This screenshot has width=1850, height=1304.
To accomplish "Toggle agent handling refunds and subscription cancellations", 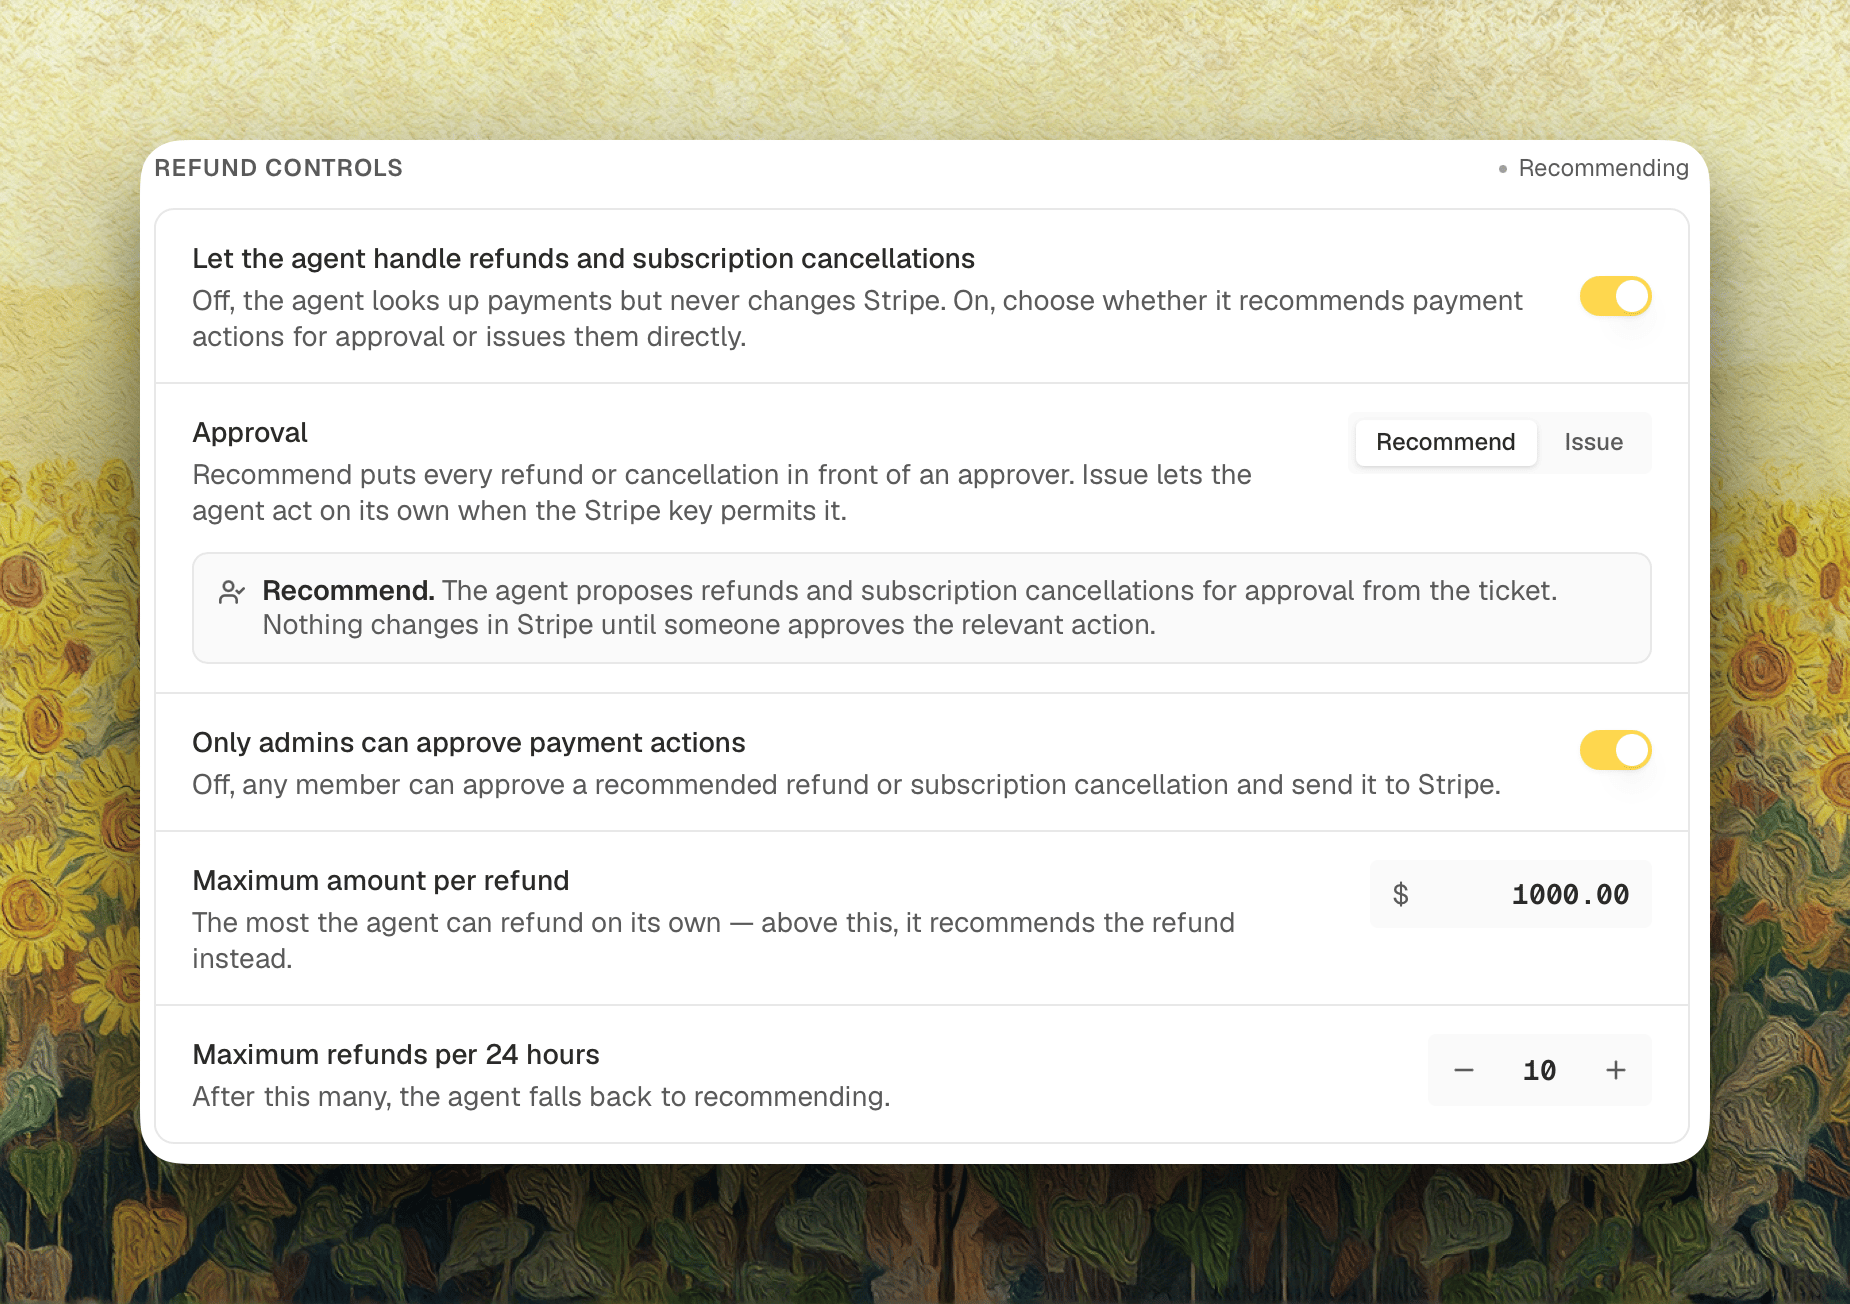I will tap(1615, 297).
